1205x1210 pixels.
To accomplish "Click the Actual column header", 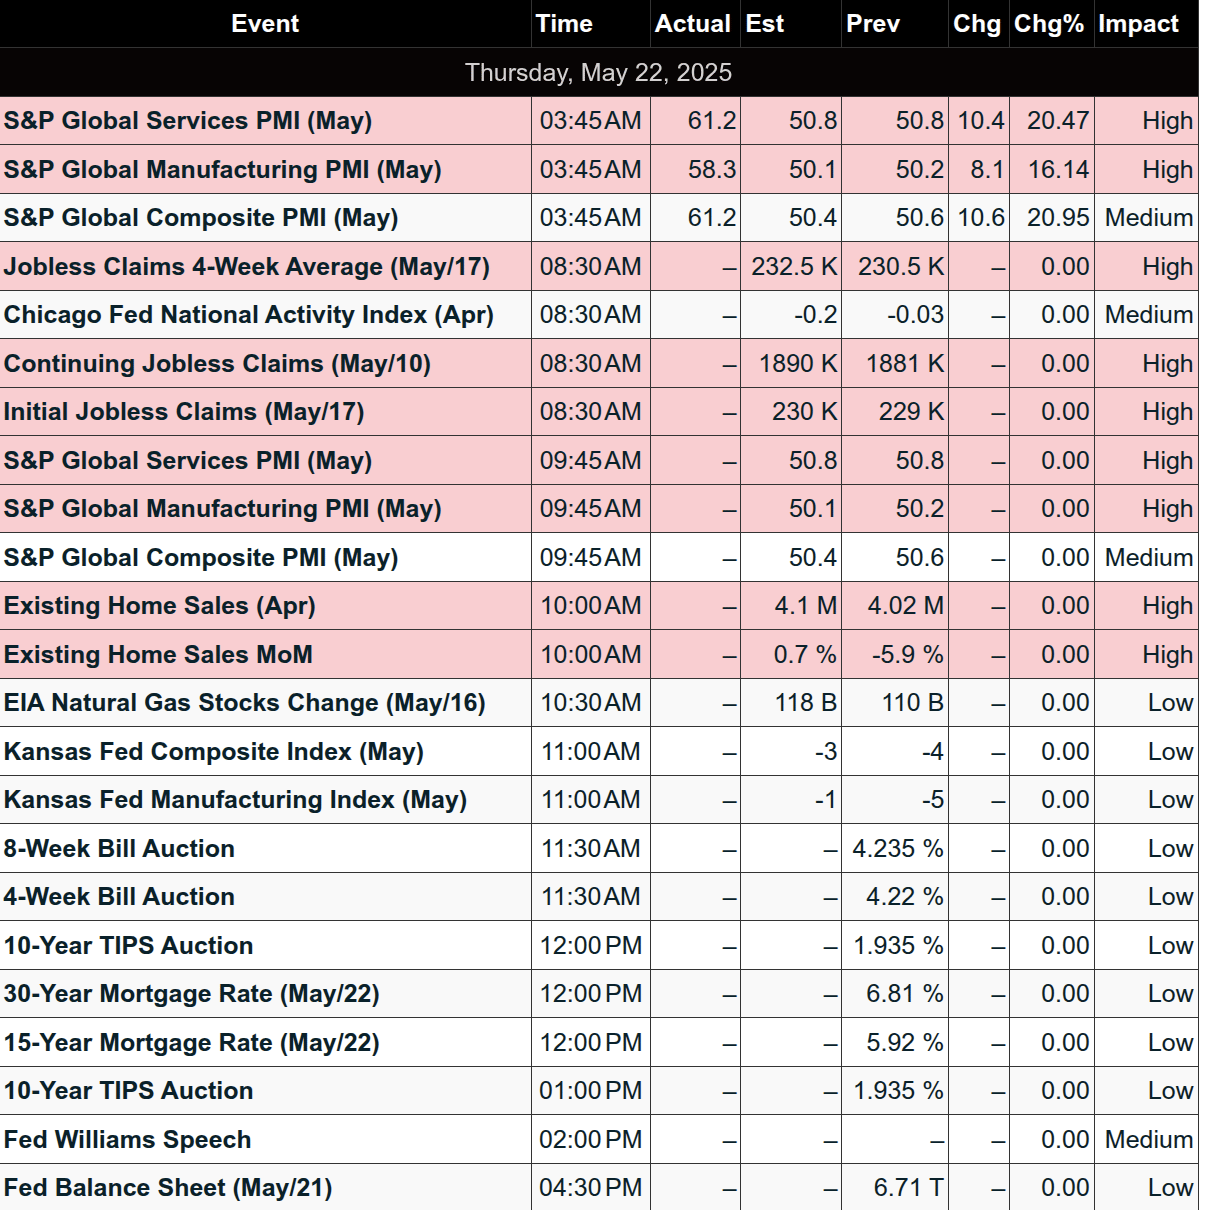I will (693, 24).
